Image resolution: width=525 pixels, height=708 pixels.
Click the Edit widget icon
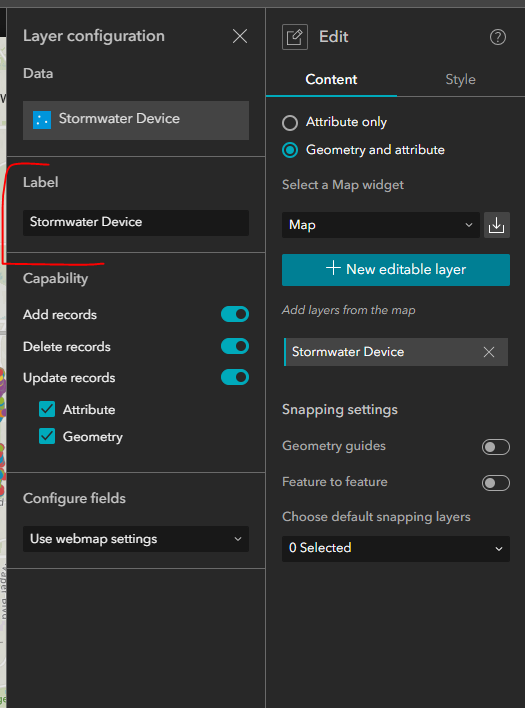295,37
